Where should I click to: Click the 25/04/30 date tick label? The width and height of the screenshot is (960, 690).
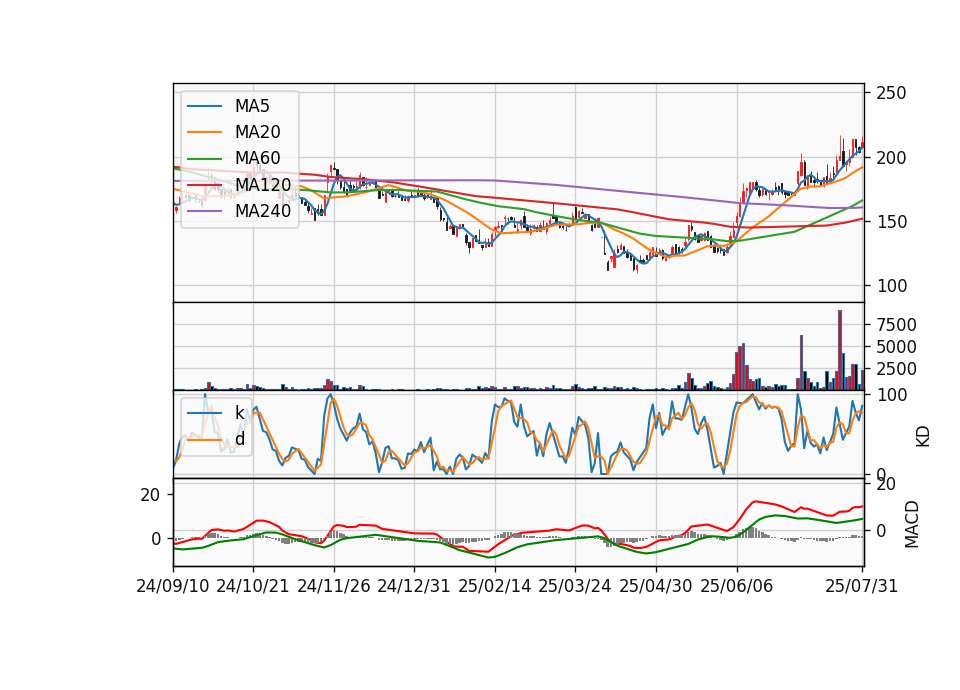pyautogui.click(x=656, y=586)
